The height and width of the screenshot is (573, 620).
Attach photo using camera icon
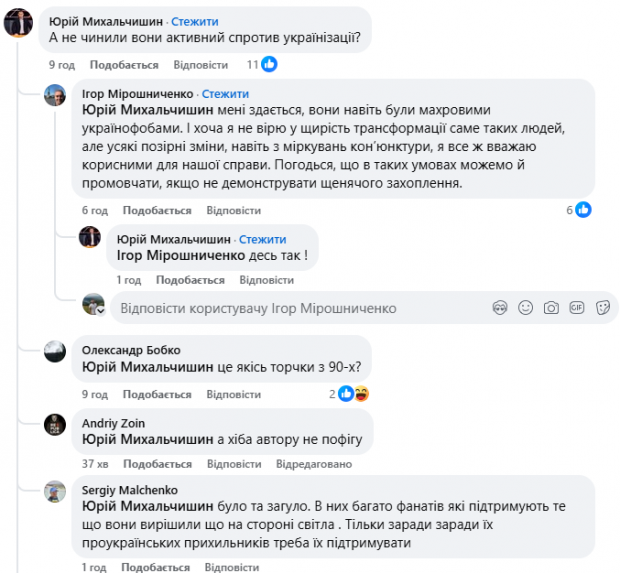[551, 308]
